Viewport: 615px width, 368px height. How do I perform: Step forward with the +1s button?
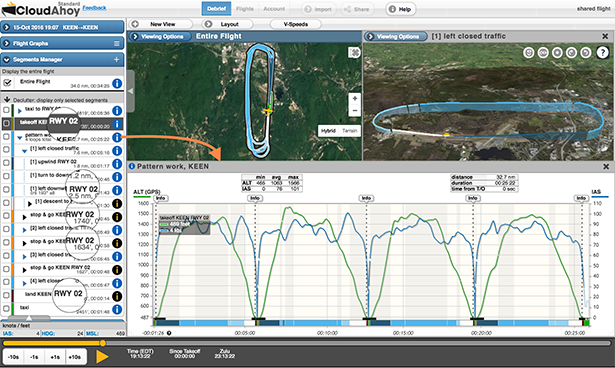click(55, 357)
